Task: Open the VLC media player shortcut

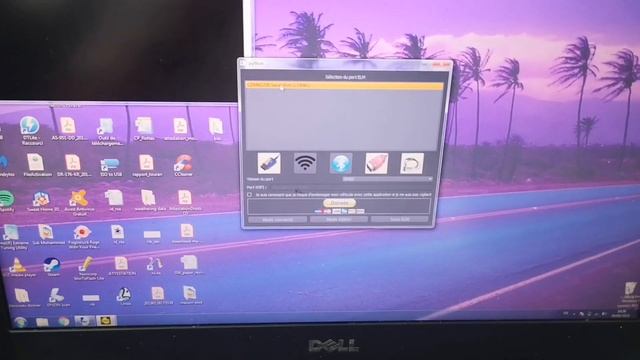Action: 18,268
